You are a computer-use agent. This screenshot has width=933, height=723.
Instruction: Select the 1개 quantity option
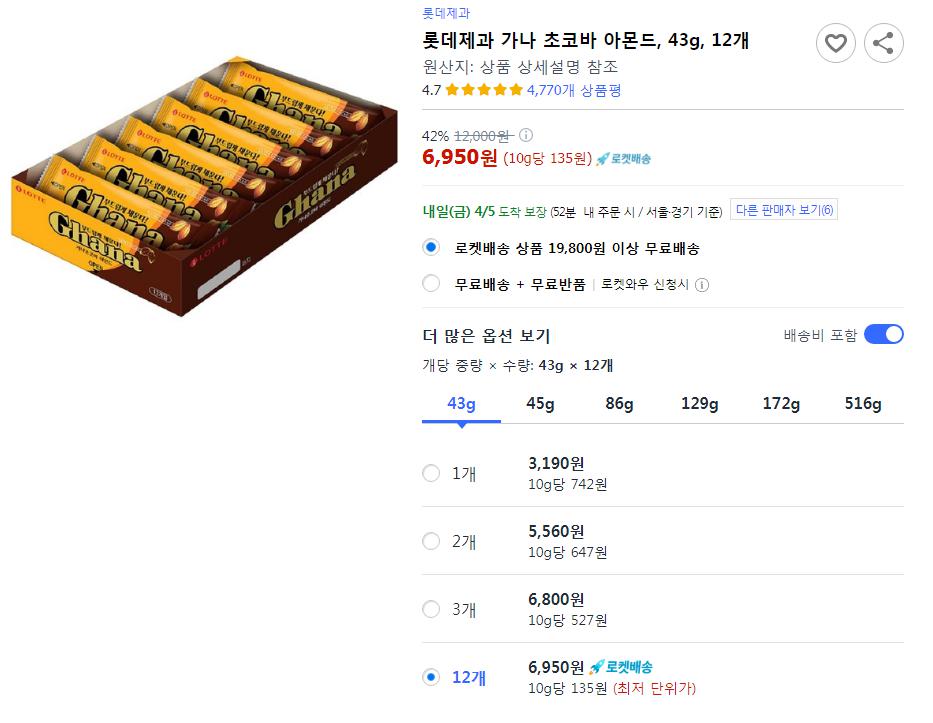tap(431, 473)
